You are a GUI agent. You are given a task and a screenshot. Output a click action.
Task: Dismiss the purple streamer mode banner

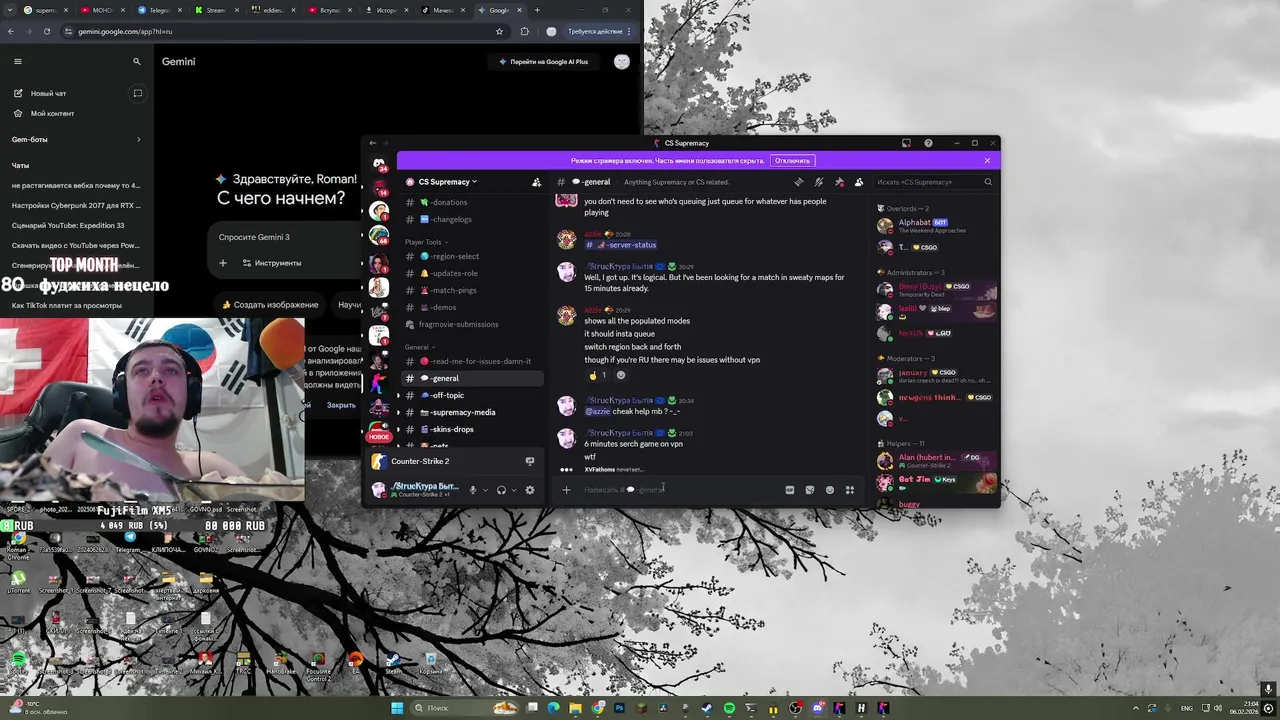tap(987, 160)
